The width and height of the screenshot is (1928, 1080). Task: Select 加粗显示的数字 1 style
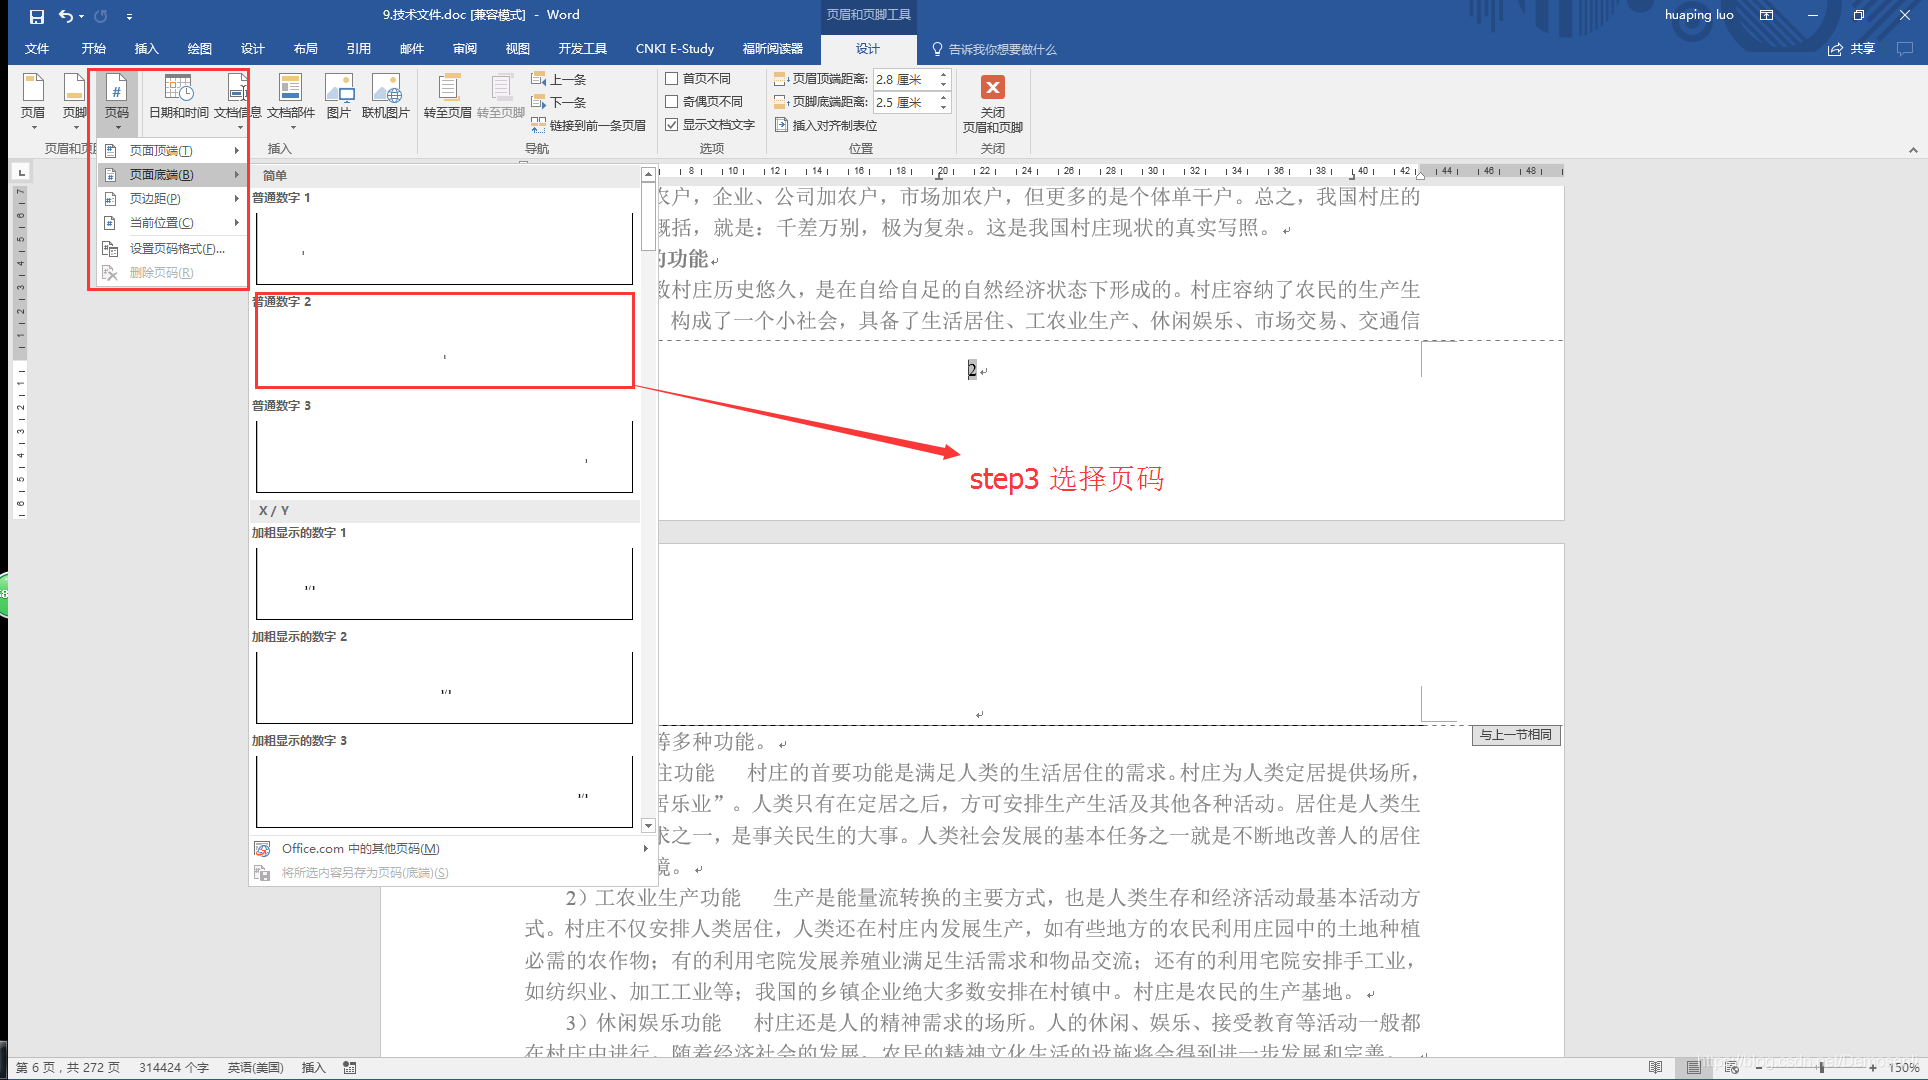[444, 583]
